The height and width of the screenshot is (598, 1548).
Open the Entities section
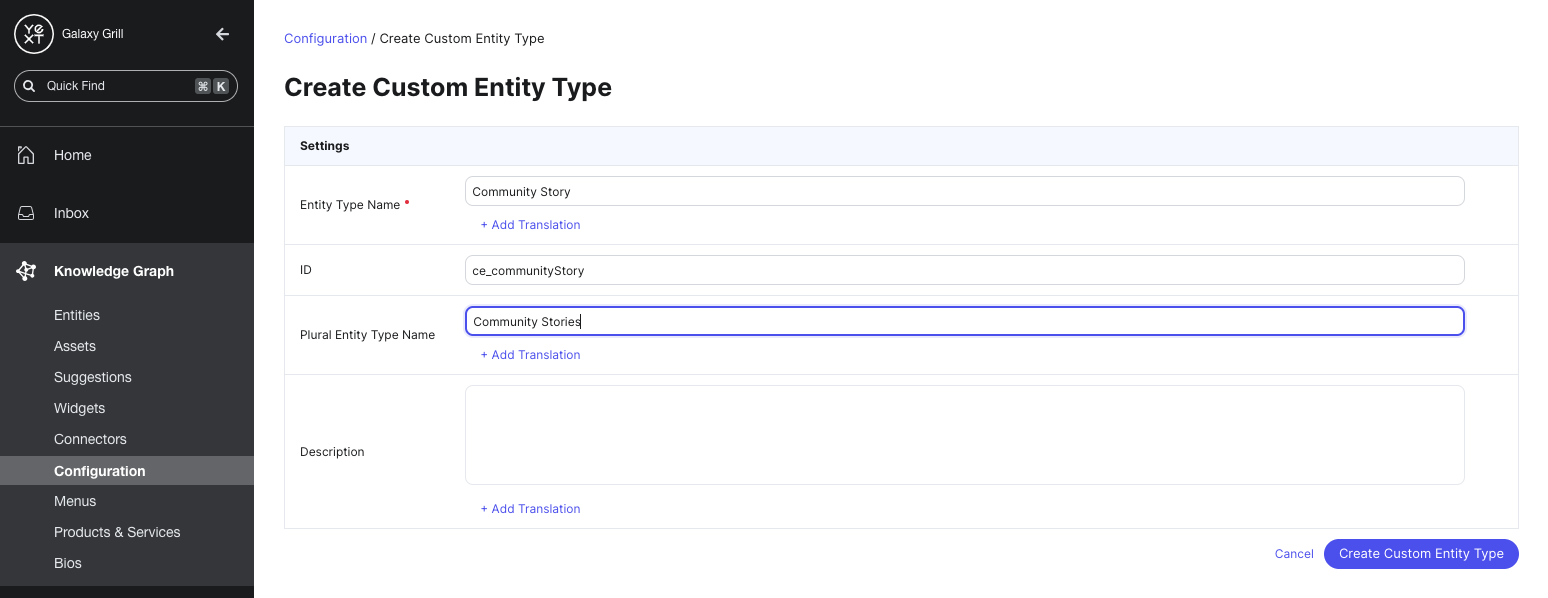(x=77, y=315)
